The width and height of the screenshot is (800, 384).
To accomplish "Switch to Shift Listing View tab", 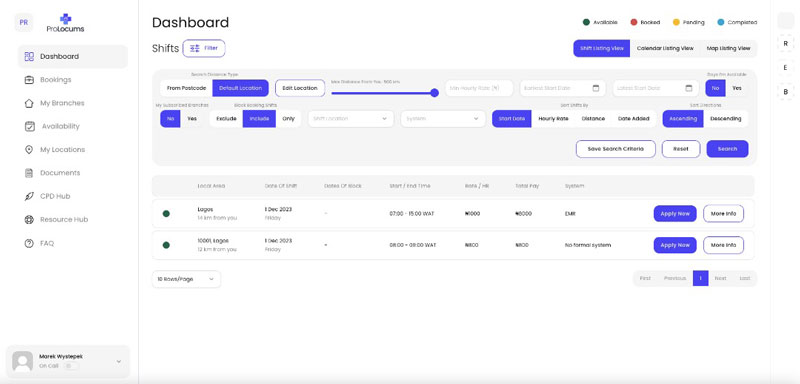I will point(602,48).
